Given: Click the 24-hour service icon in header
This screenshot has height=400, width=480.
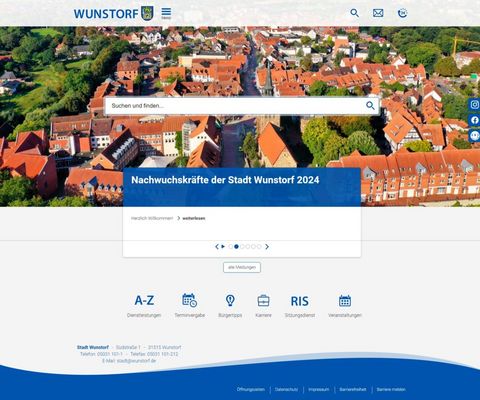Looking at the screenshot, I should (x=402, y=13).
